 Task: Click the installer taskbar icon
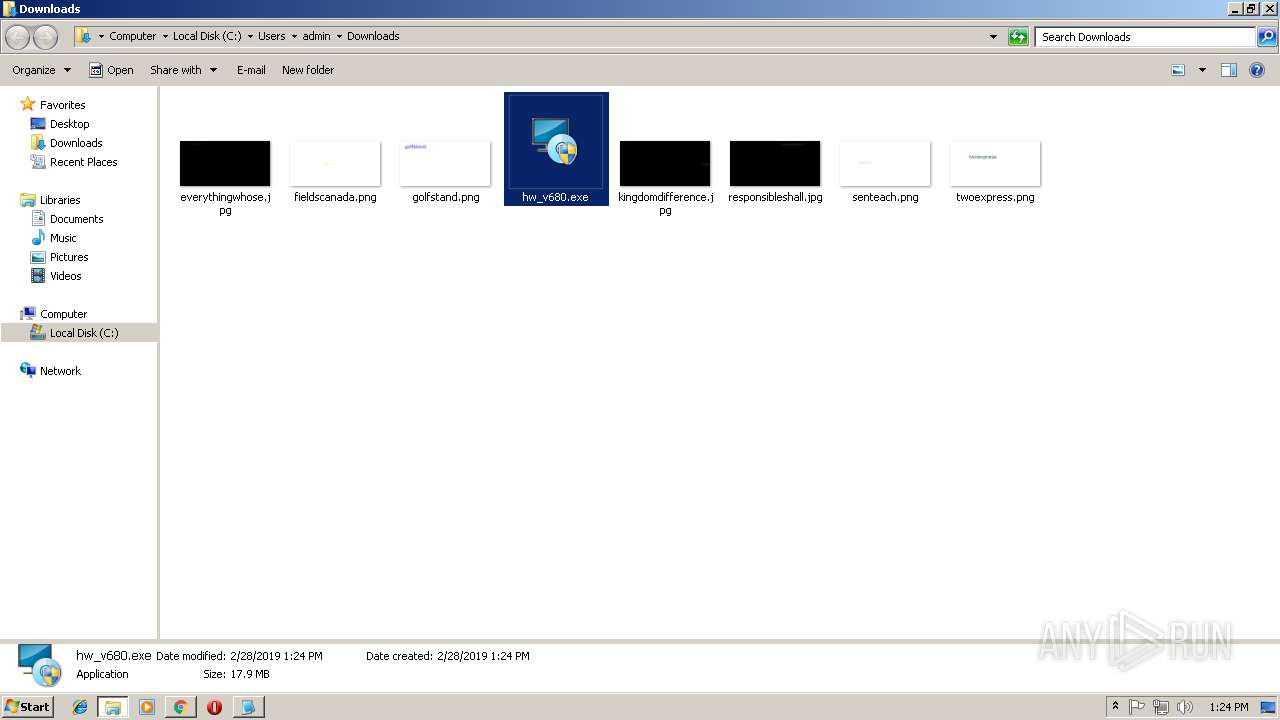248,707
